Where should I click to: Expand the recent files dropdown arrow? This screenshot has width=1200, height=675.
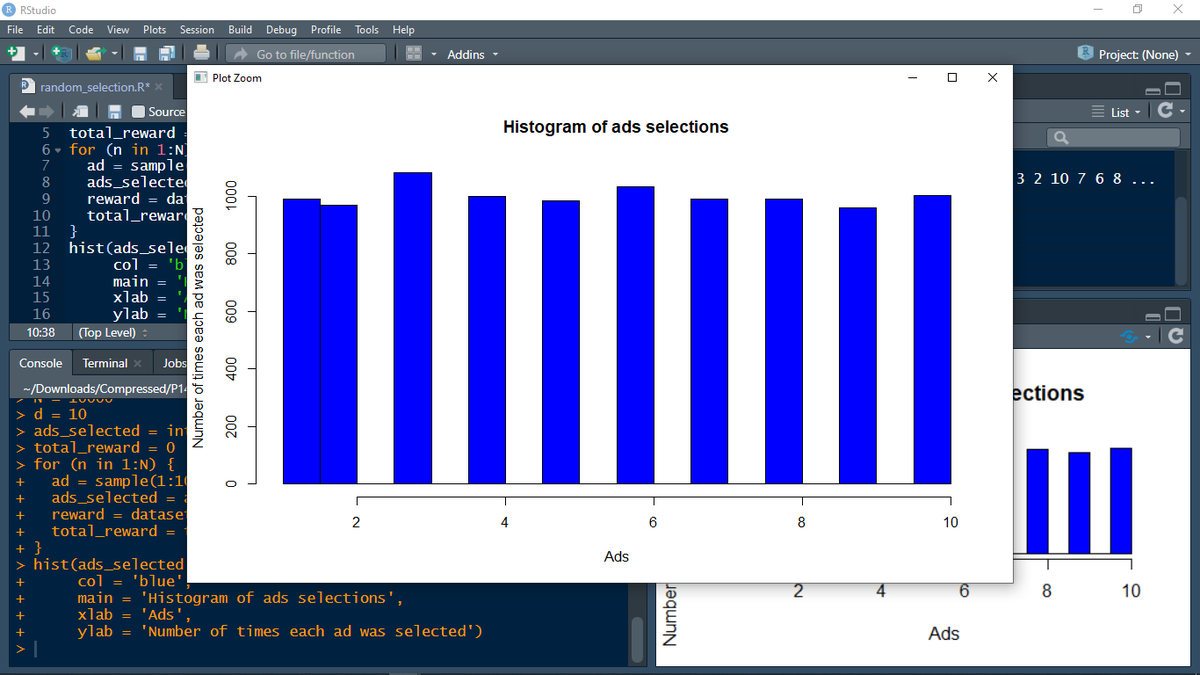tap(115, 54)
